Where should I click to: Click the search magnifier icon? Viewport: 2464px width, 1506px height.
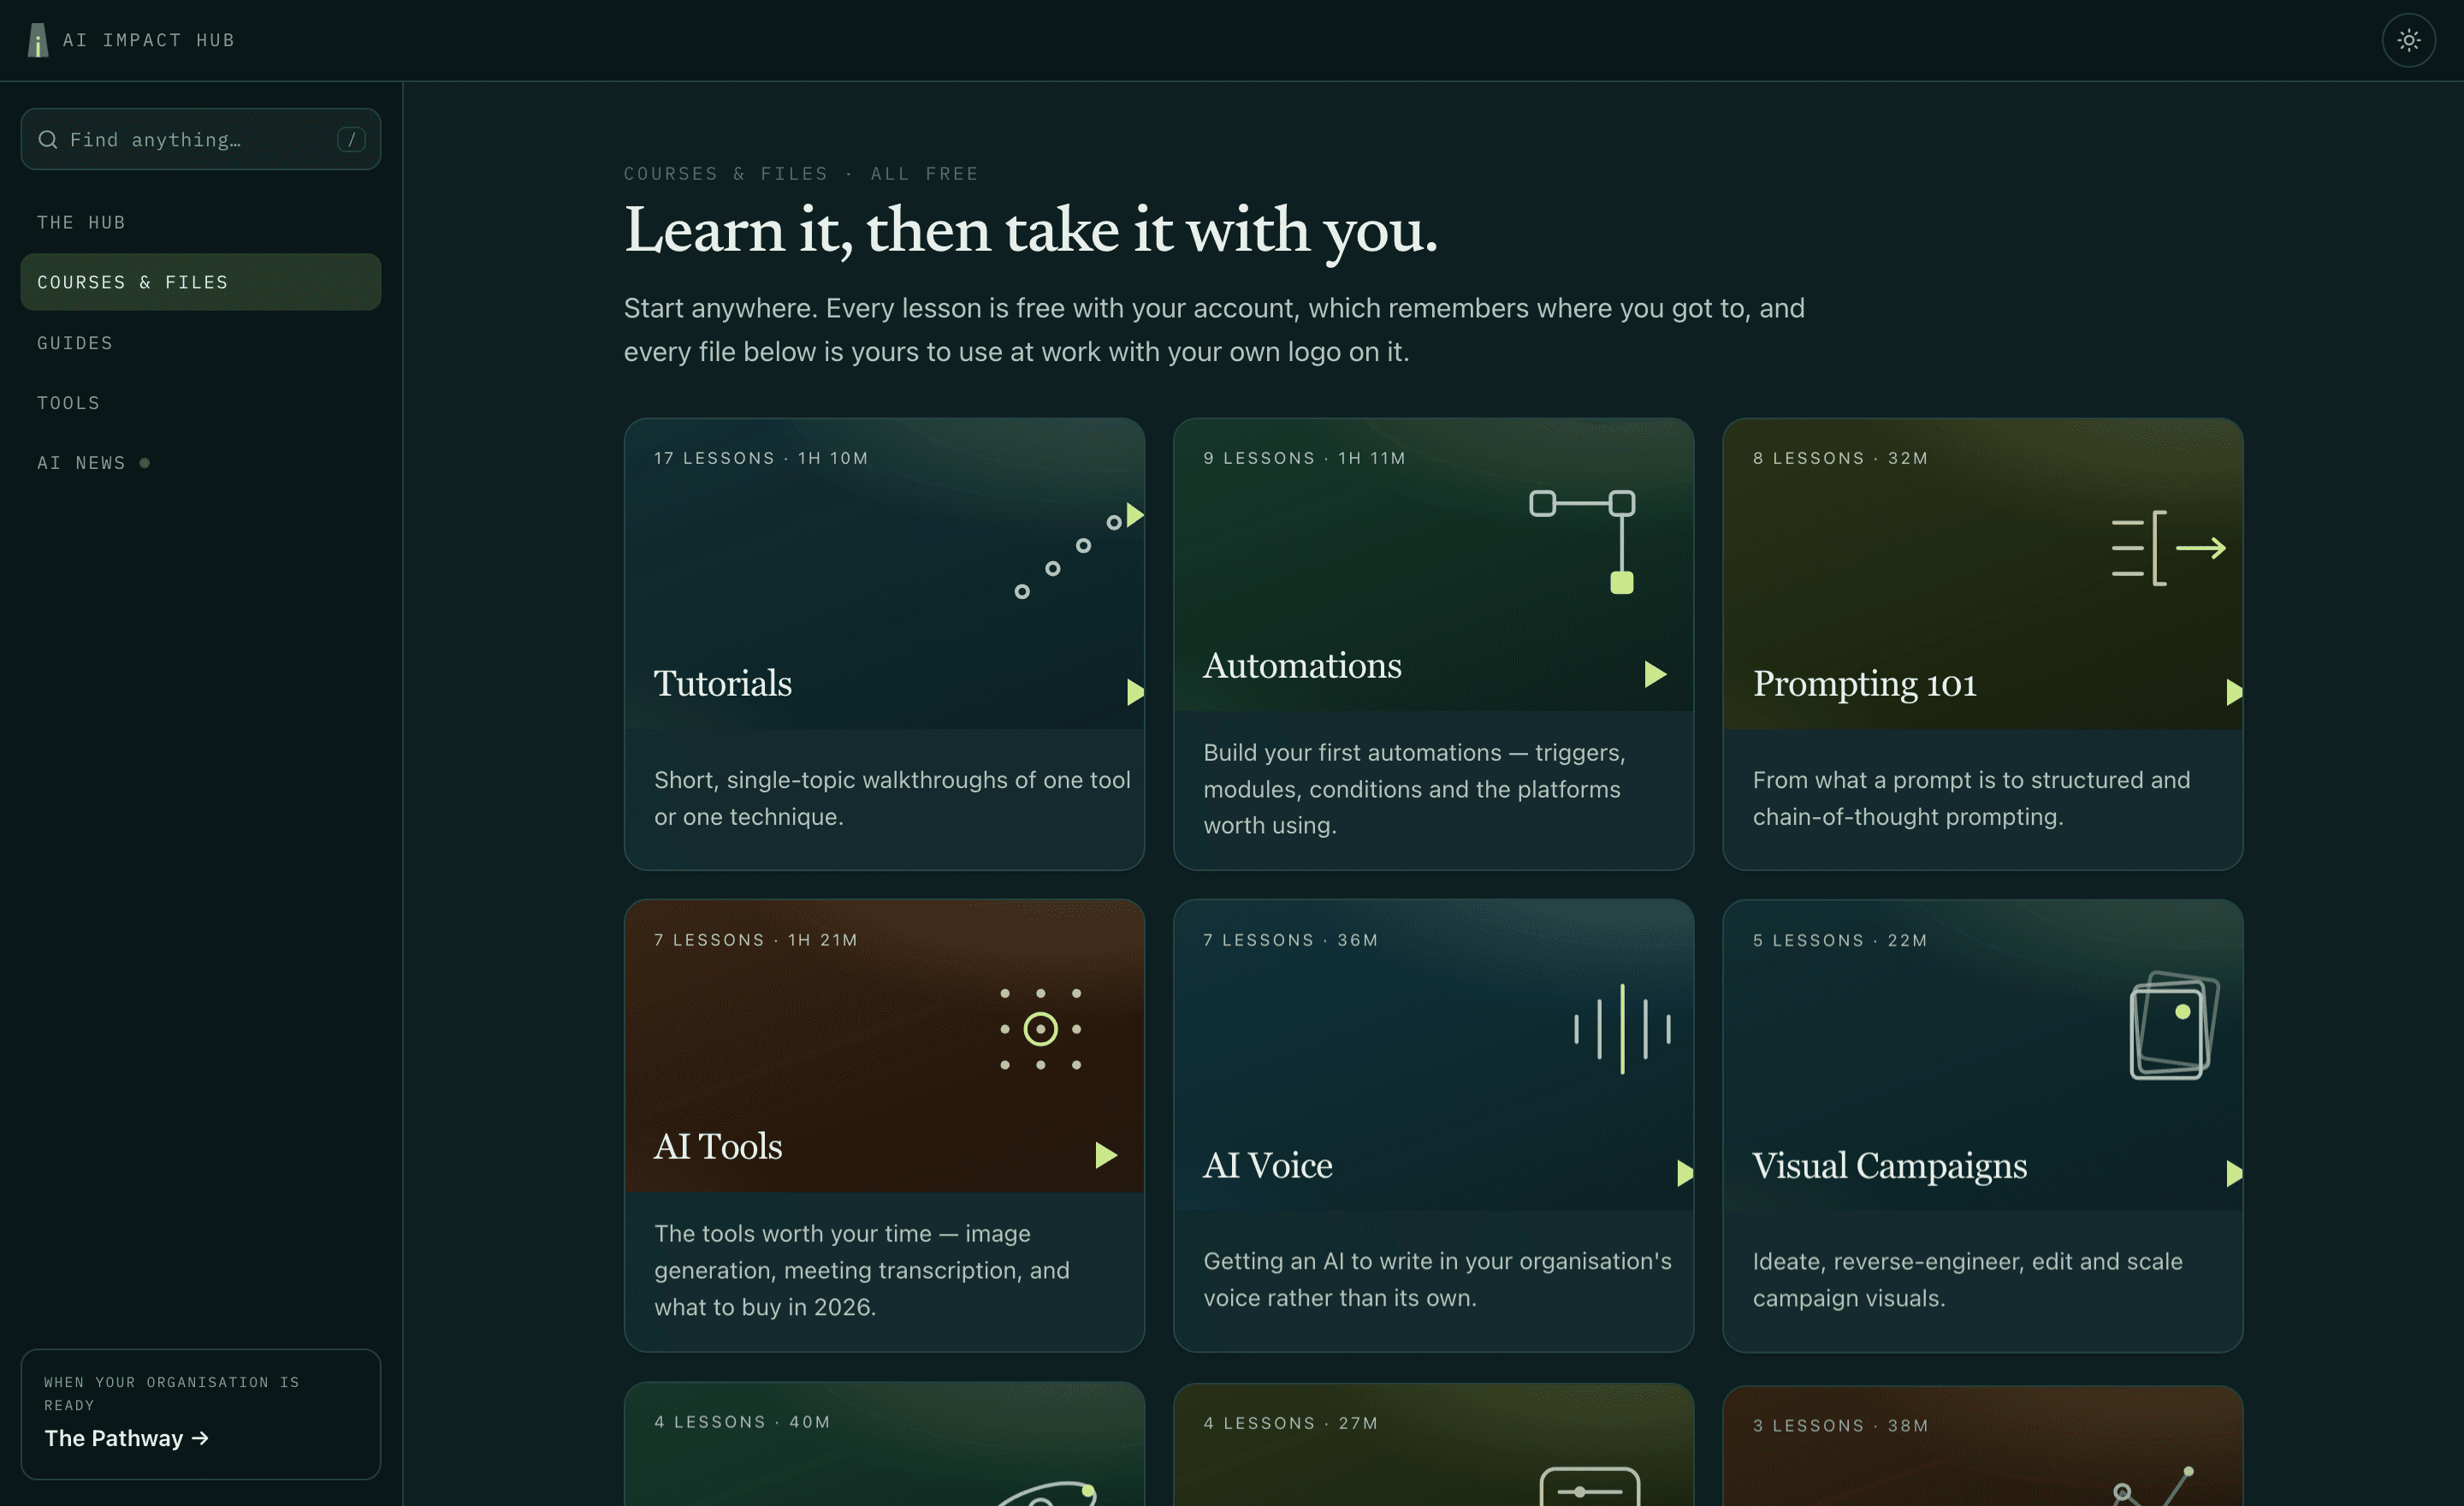click(48, 139)
